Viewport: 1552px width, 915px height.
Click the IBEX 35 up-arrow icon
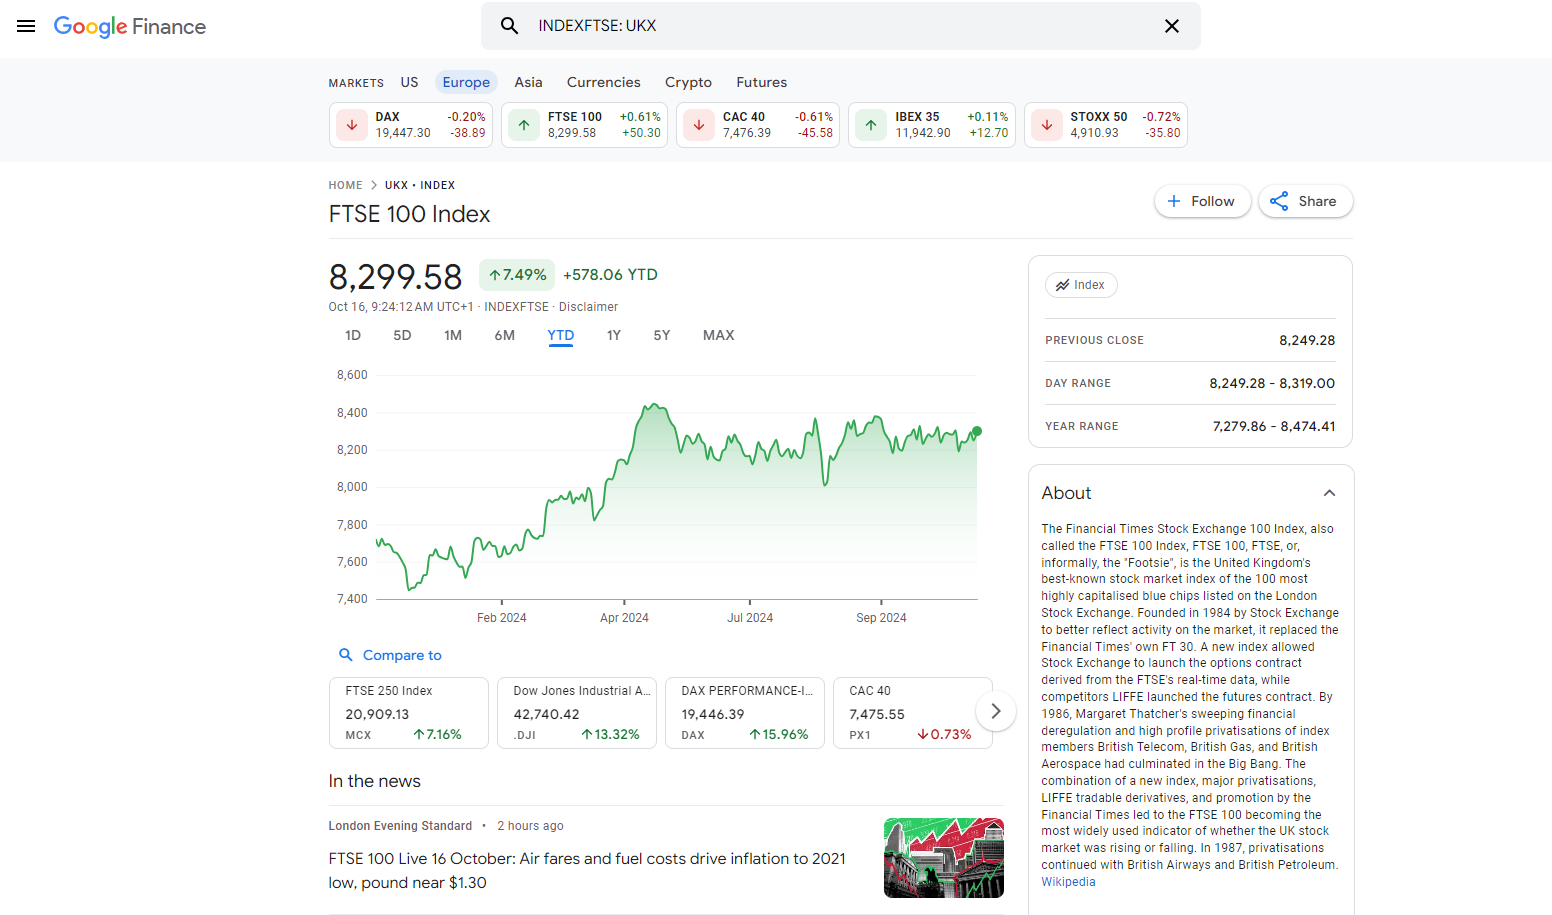871,125
